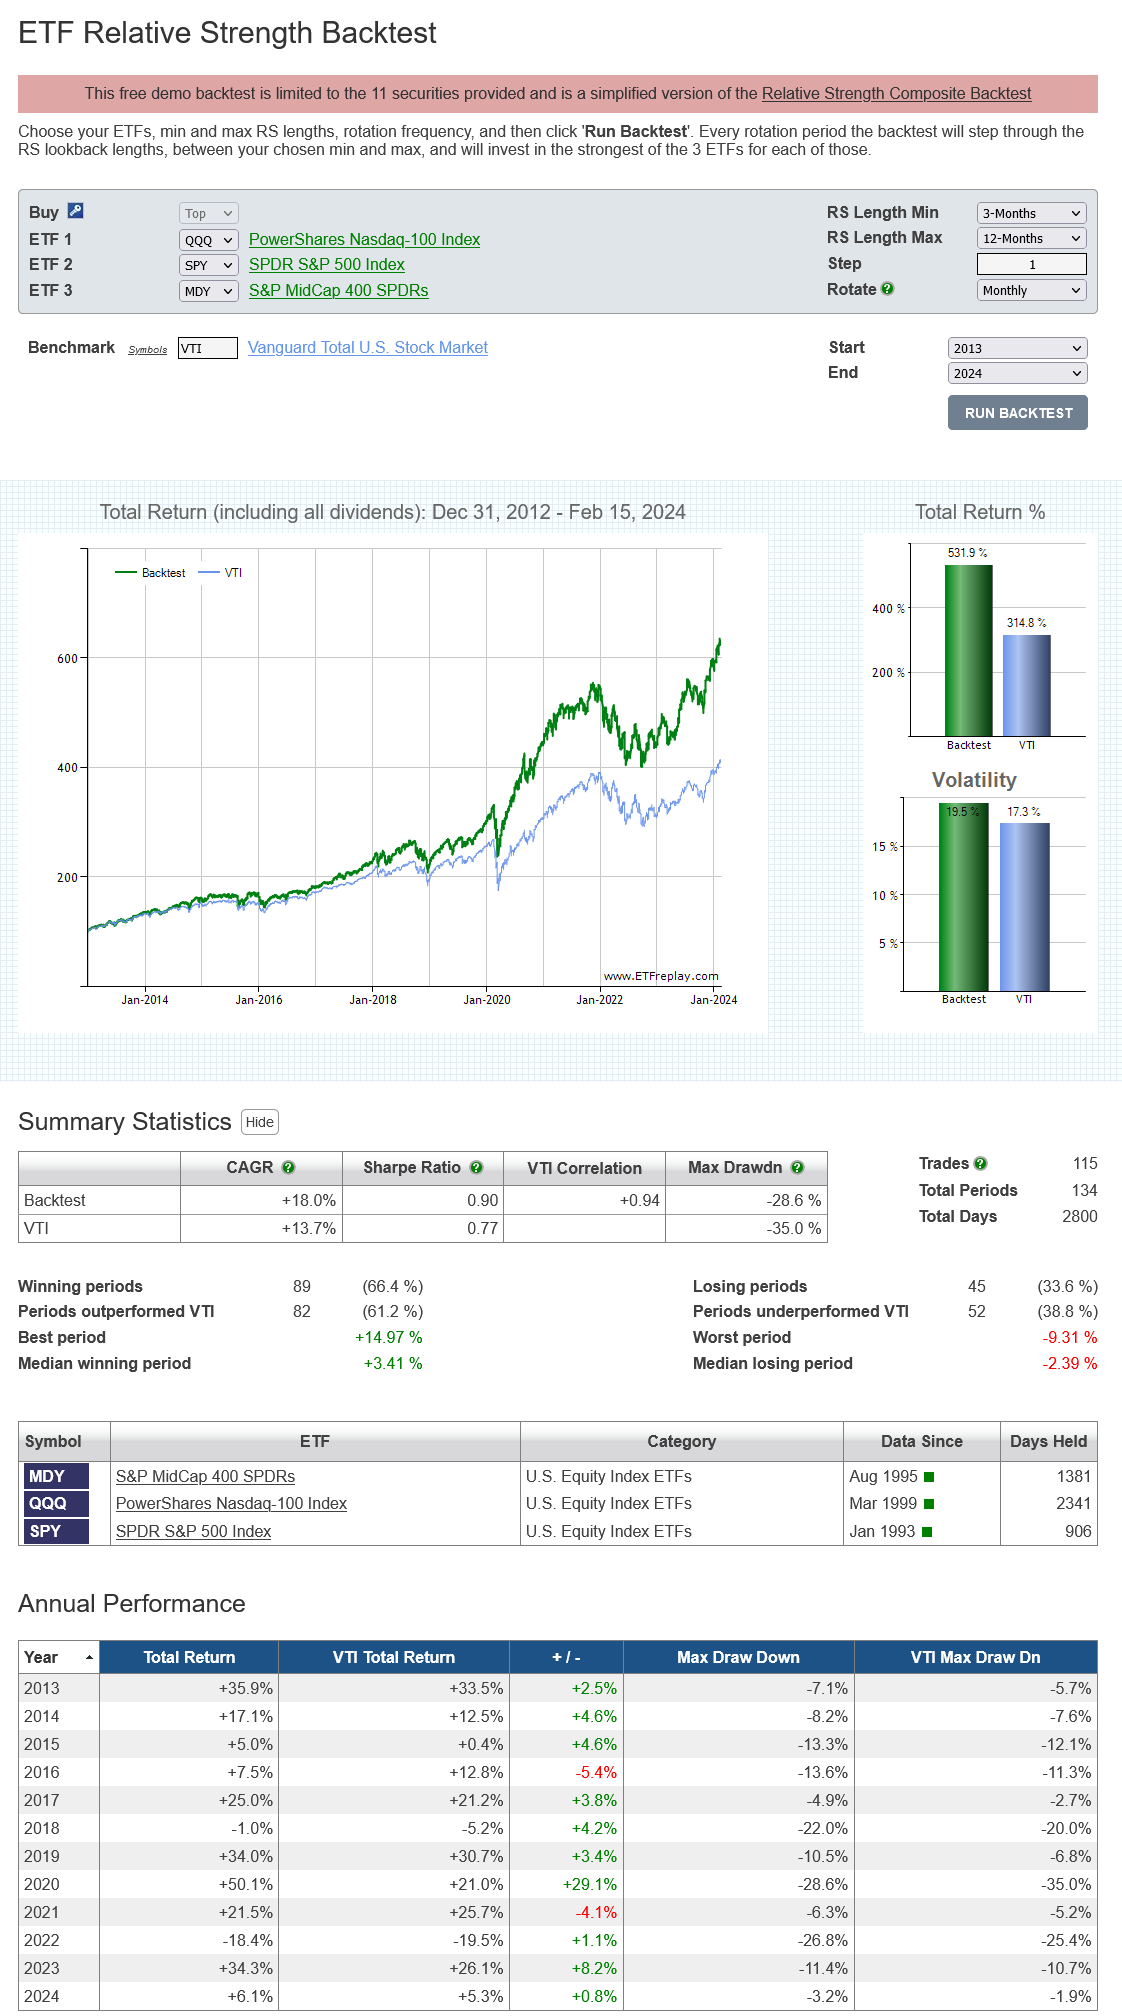The image size is (1122, 2016).
Task: Click the Worst period -9.31 % value
Action: (x=1070, y=1338)
